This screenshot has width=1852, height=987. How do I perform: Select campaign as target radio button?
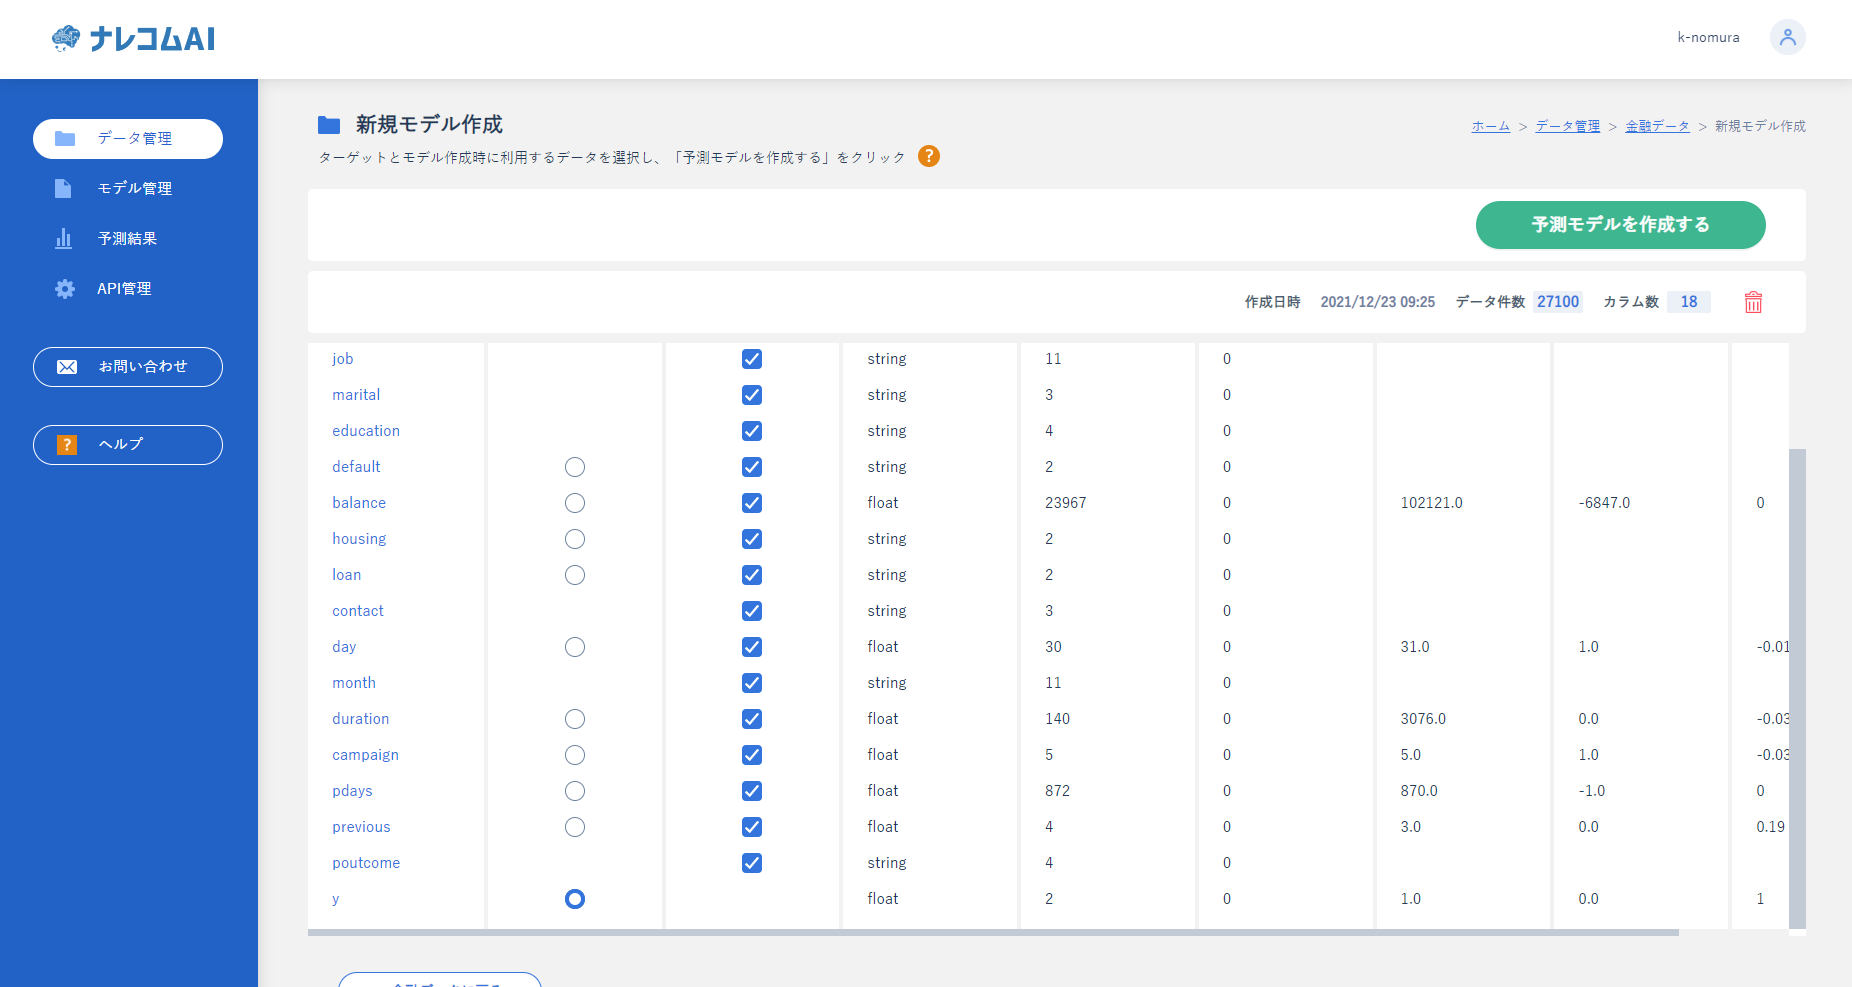pos(575,755)
